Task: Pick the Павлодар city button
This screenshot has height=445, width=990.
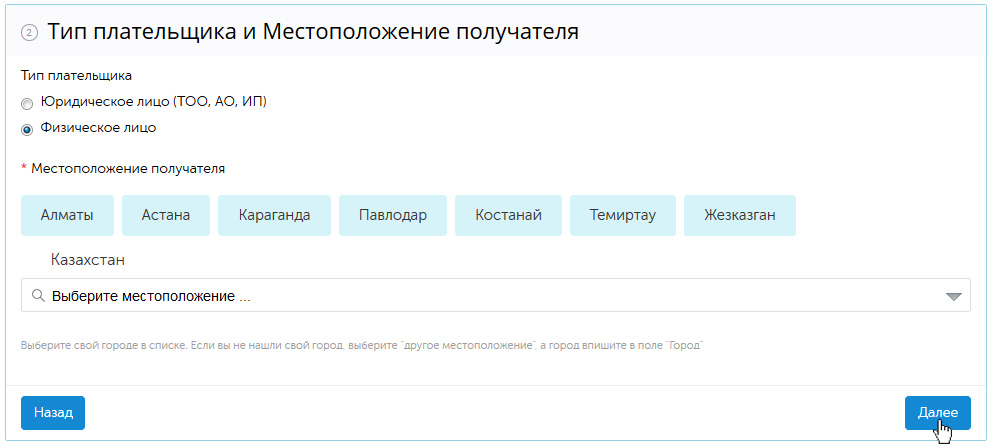Action: (392, 215)
